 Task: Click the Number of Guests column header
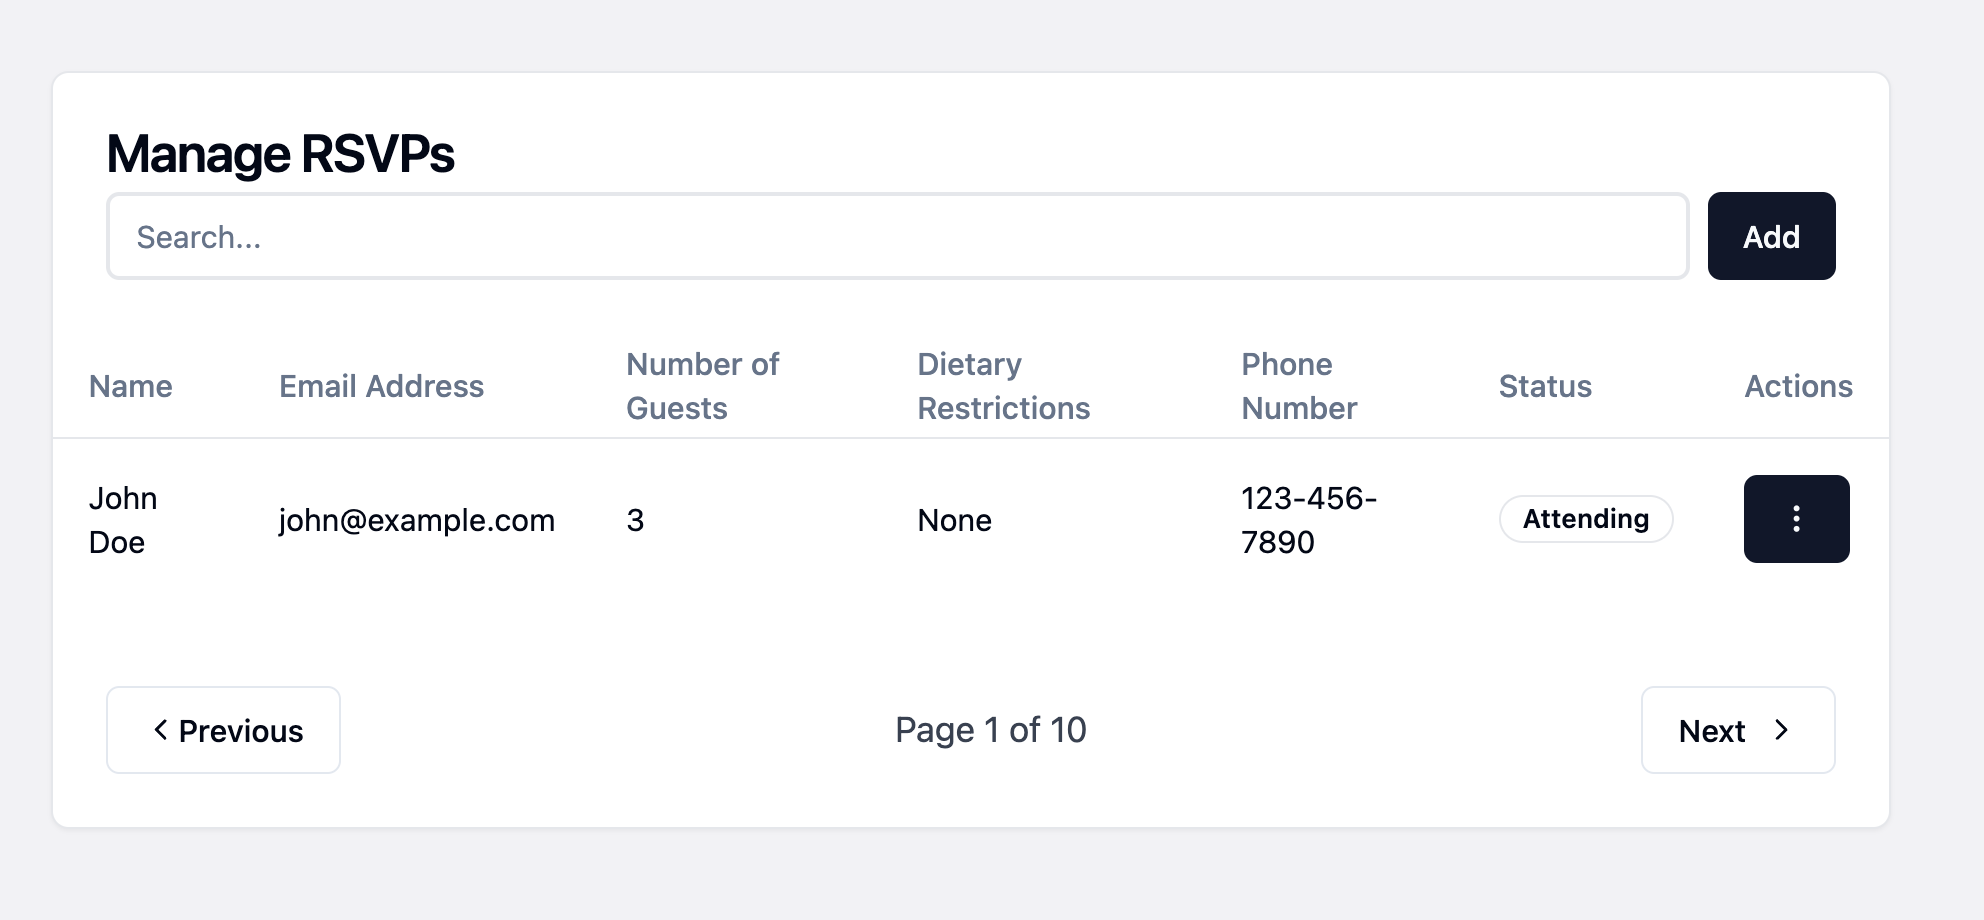click(x=702, y=387)
